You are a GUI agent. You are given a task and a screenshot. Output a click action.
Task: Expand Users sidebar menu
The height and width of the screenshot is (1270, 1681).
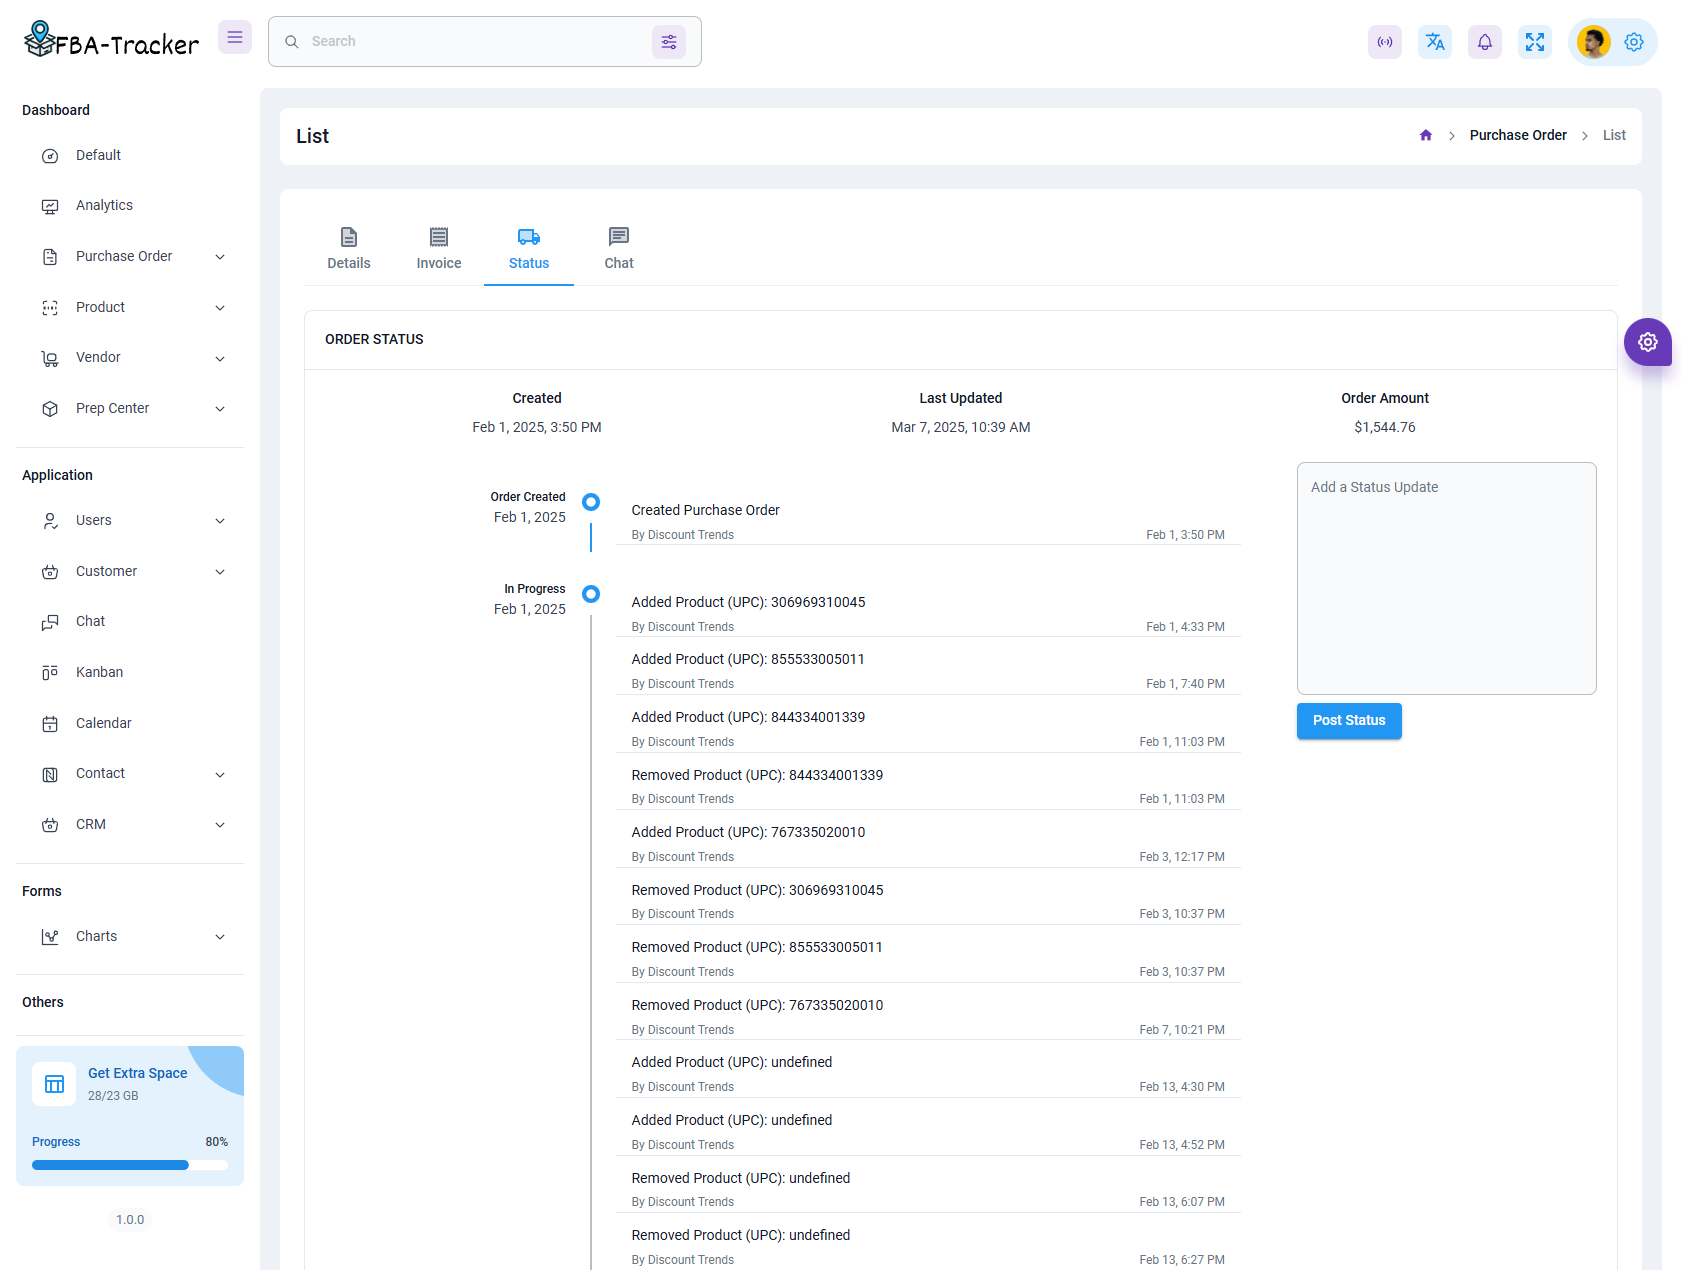(x=130, y=520)
